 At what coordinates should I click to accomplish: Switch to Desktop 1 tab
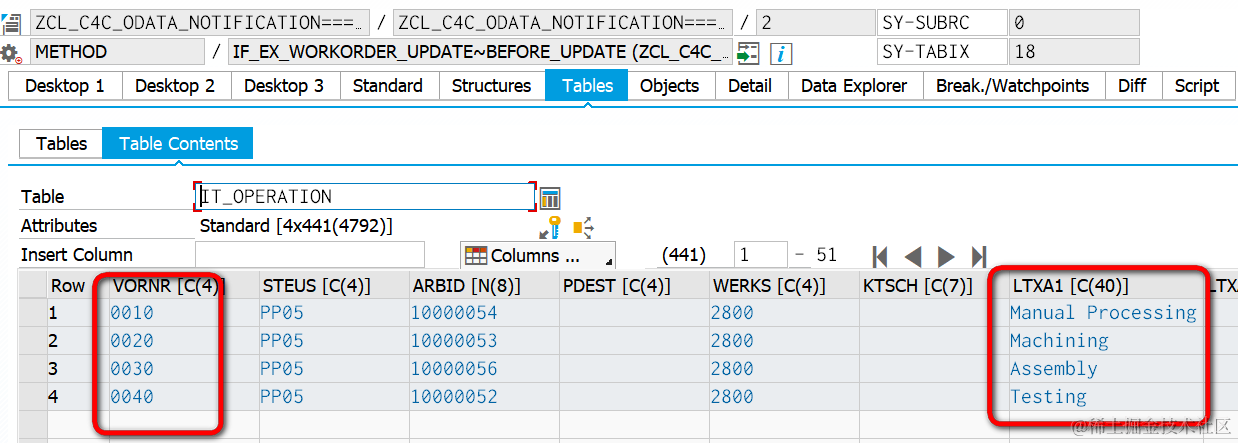[x=65, y=86]
